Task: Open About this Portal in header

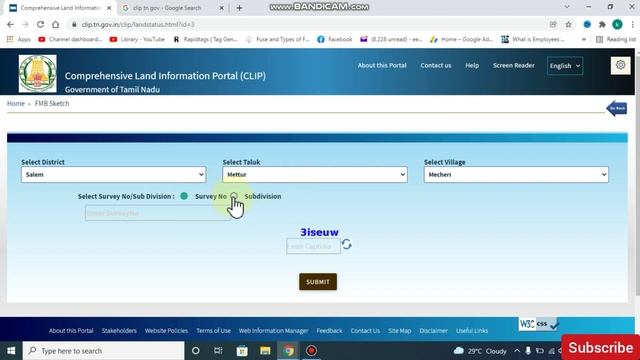Action: click(x=382, y=65)
